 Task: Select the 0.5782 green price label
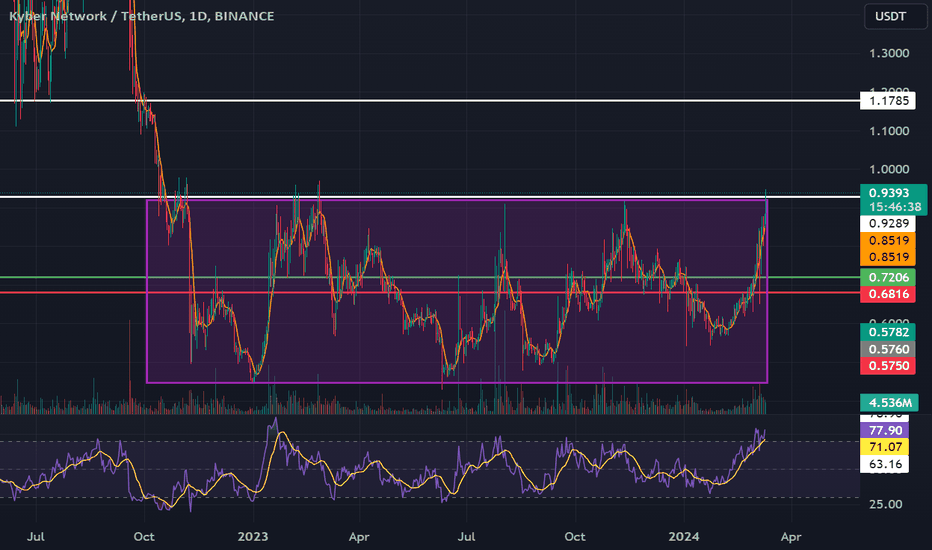coord(889,332)
